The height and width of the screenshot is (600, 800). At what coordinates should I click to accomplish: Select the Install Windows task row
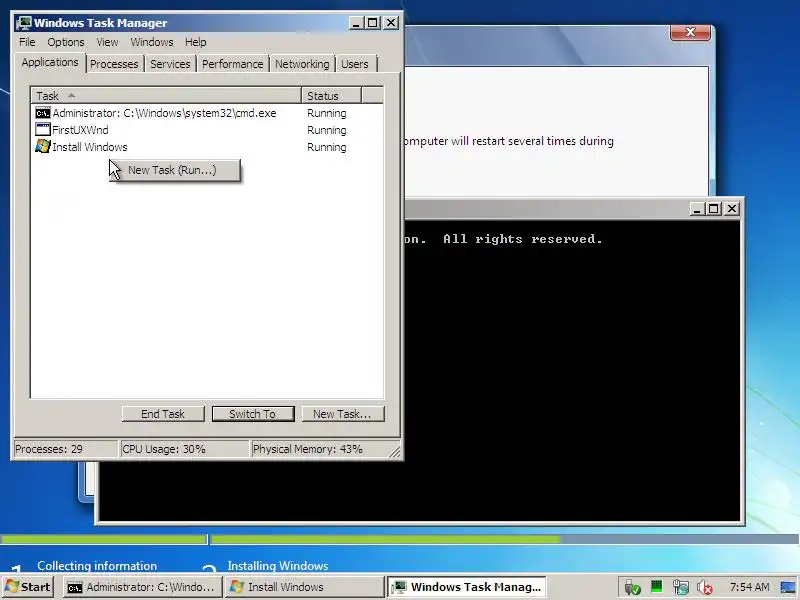coord(207,147)
